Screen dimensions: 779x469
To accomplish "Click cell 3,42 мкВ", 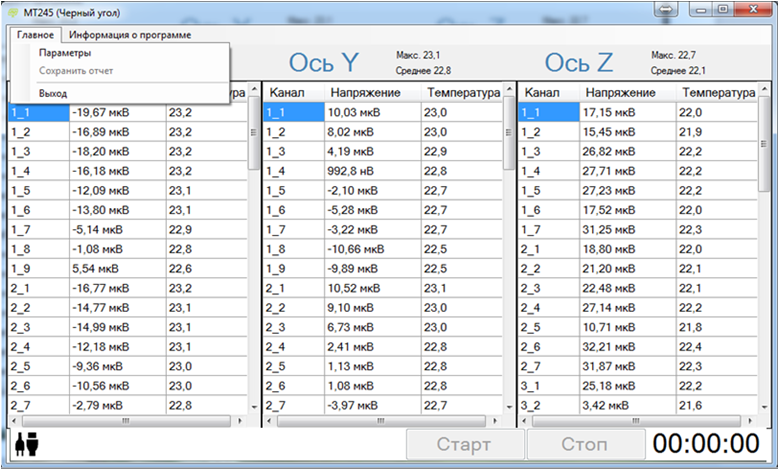I will click(627, 405).
